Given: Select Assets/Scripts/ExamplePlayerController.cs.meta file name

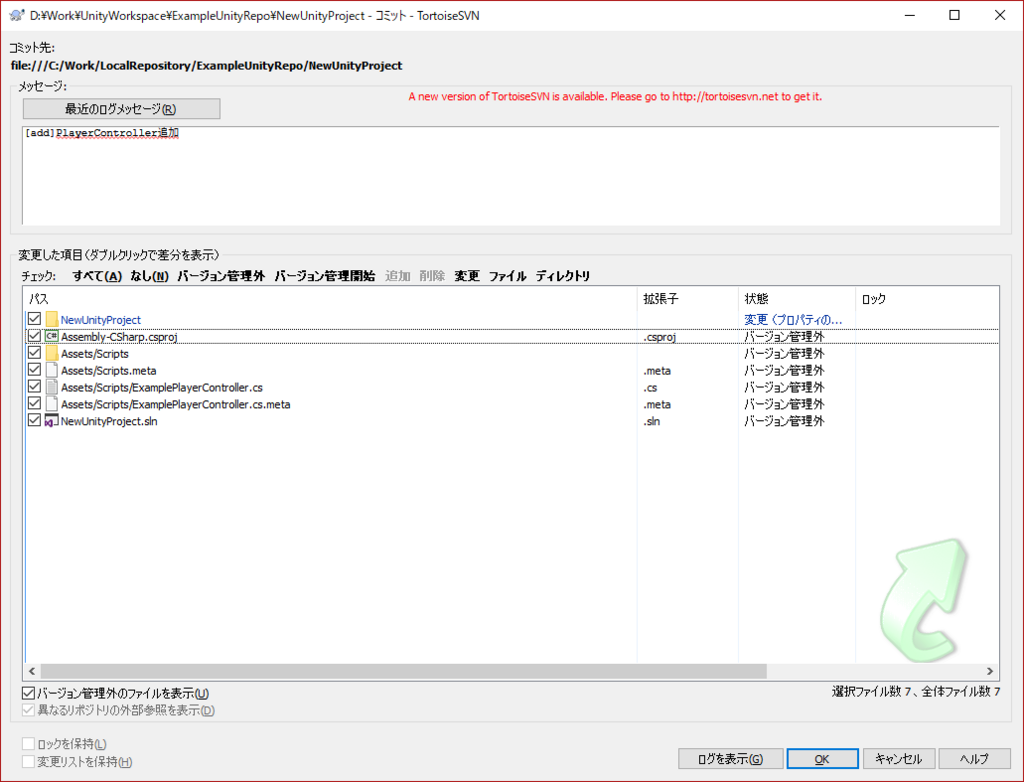Looking at the screenshot, I should coord(176,404).
